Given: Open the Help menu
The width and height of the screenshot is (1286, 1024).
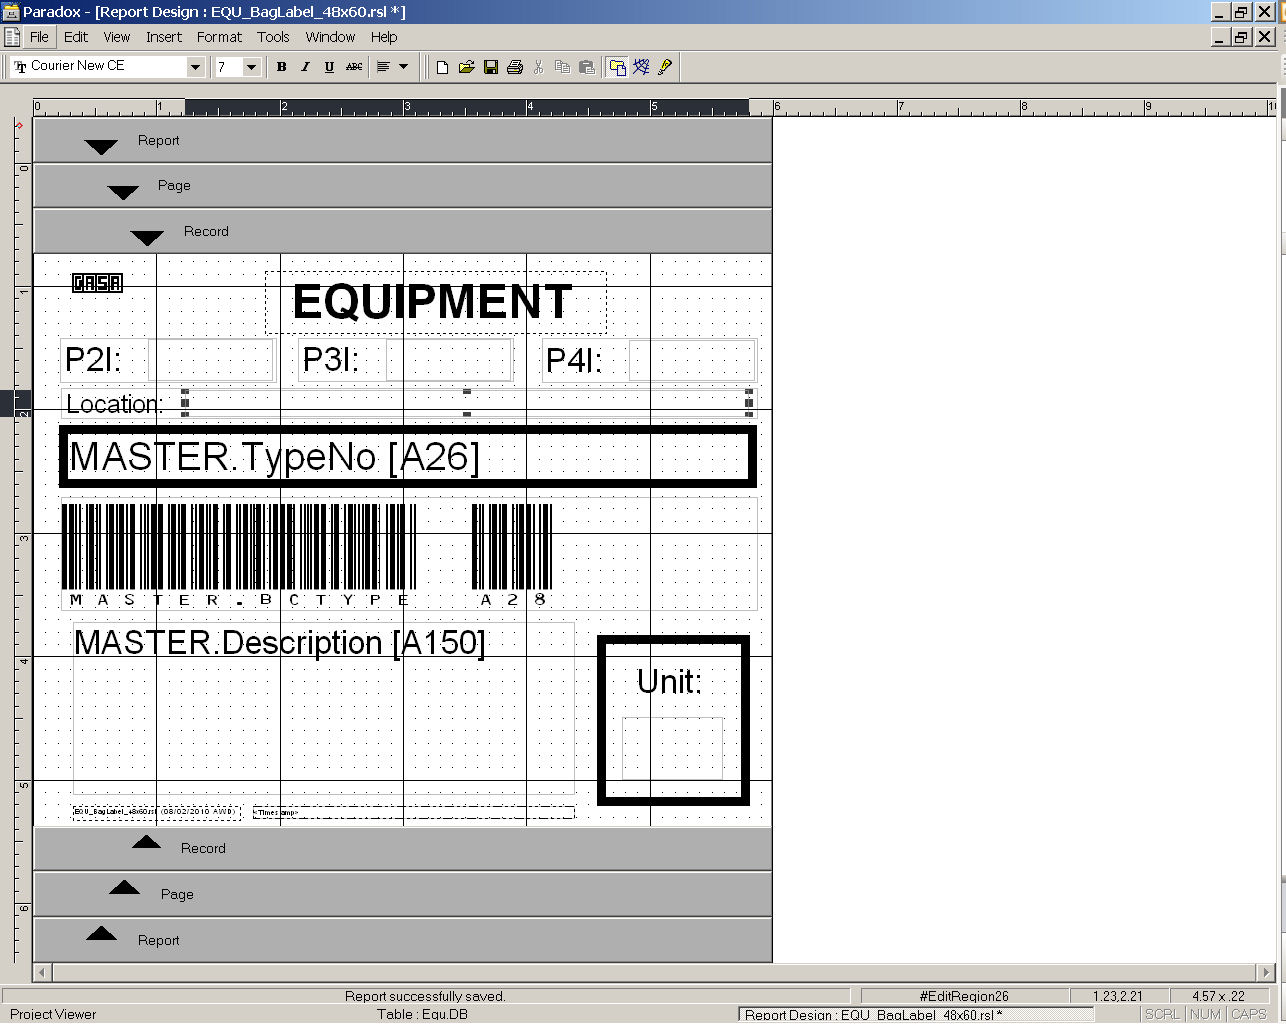Looking at the screenshot, I should tap(384, 37).
